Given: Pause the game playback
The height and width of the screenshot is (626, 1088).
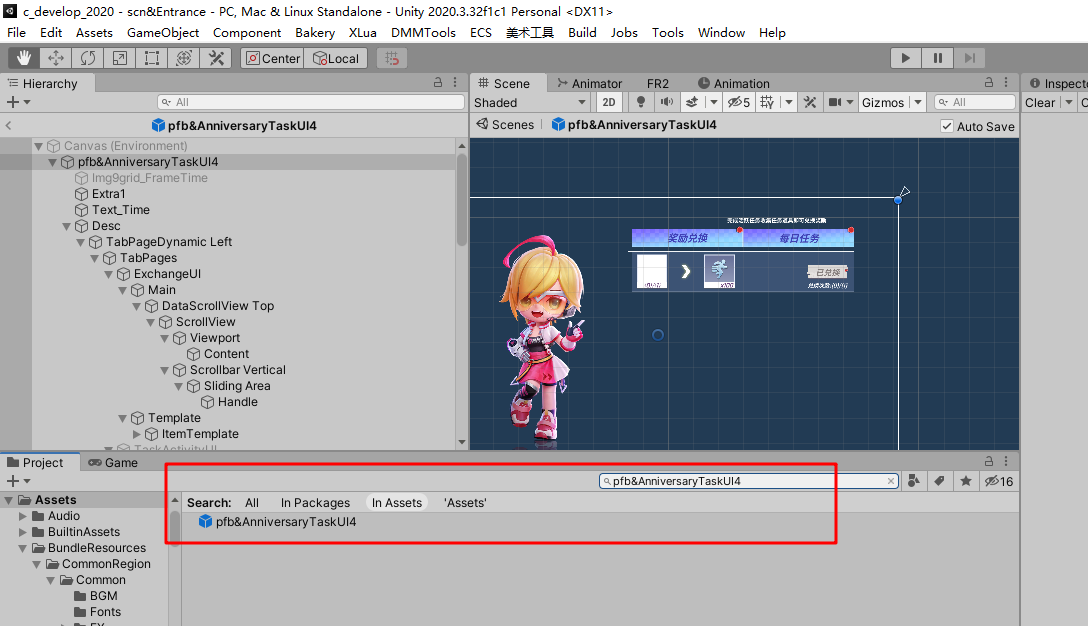Looking at the screenshot, I should (937, 58).
